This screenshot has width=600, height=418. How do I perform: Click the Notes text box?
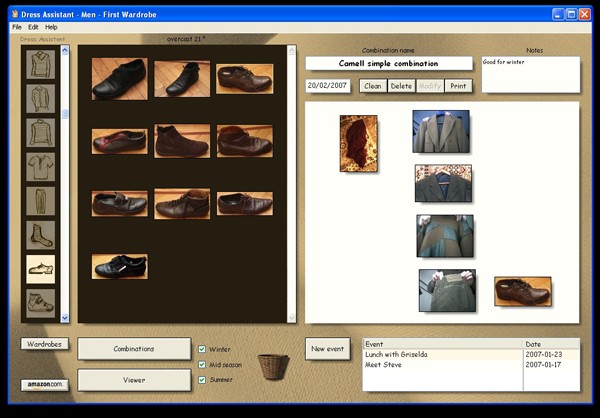[531, 74]
